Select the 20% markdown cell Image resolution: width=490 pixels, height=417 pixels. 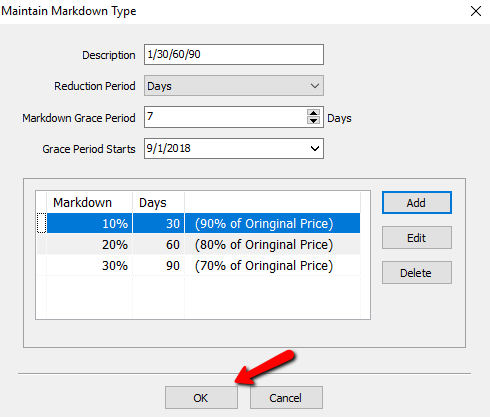click(x=89, y=245)
